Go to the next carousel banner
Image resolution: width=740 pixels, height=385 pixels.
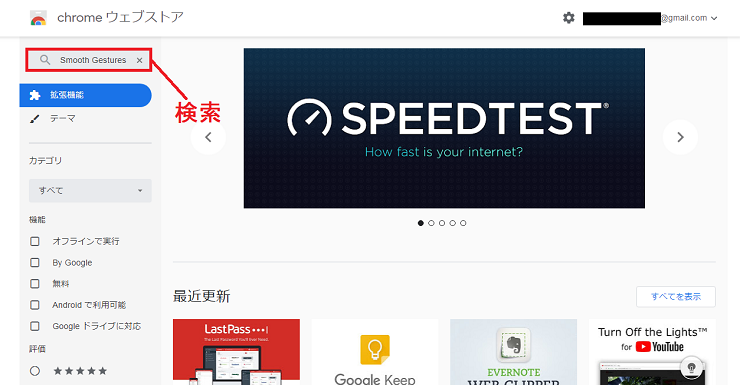680,137
